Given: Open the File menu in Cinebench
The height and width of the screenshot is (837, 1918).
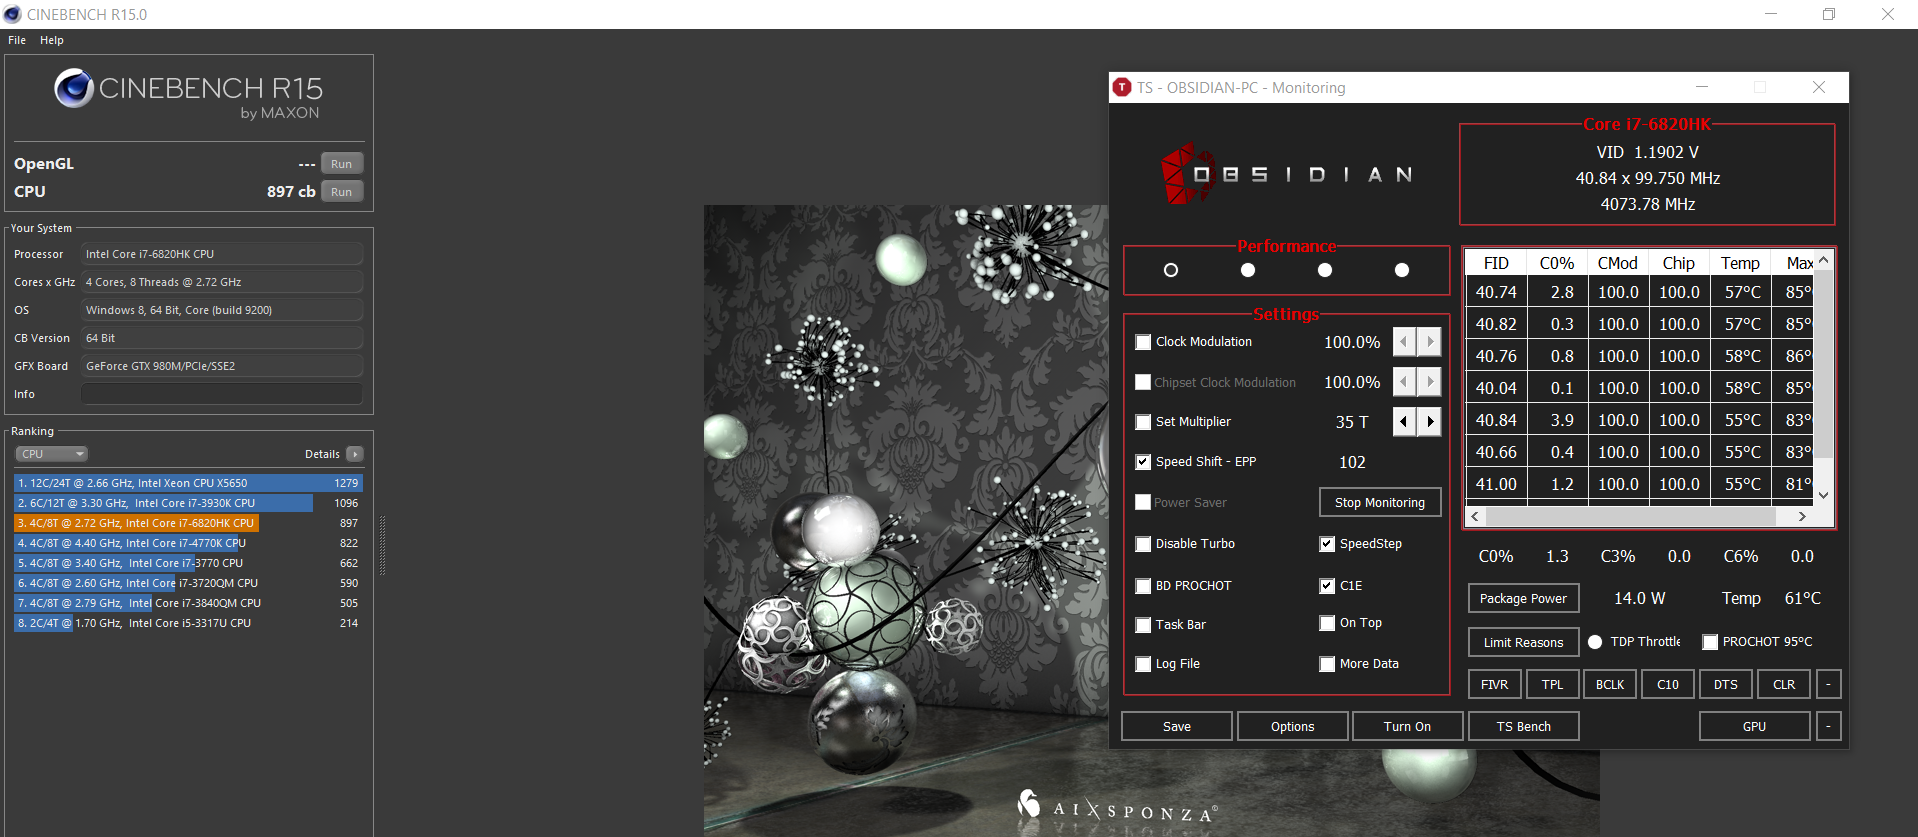Looking at the screenshot, I should (17, 40).
